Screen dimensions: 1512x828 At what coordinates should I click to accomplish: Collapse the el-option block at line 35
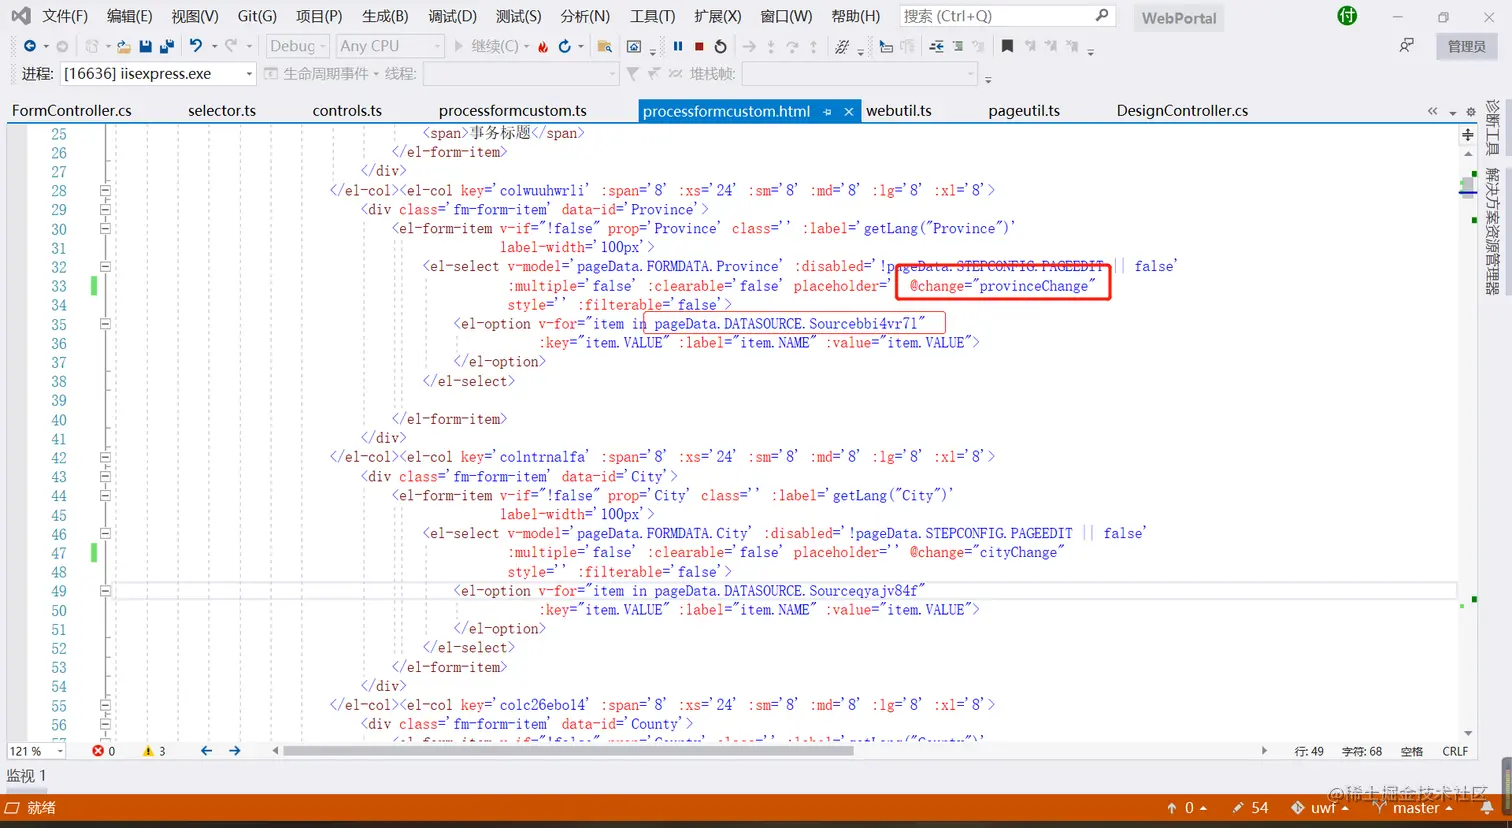pos(105,324)
